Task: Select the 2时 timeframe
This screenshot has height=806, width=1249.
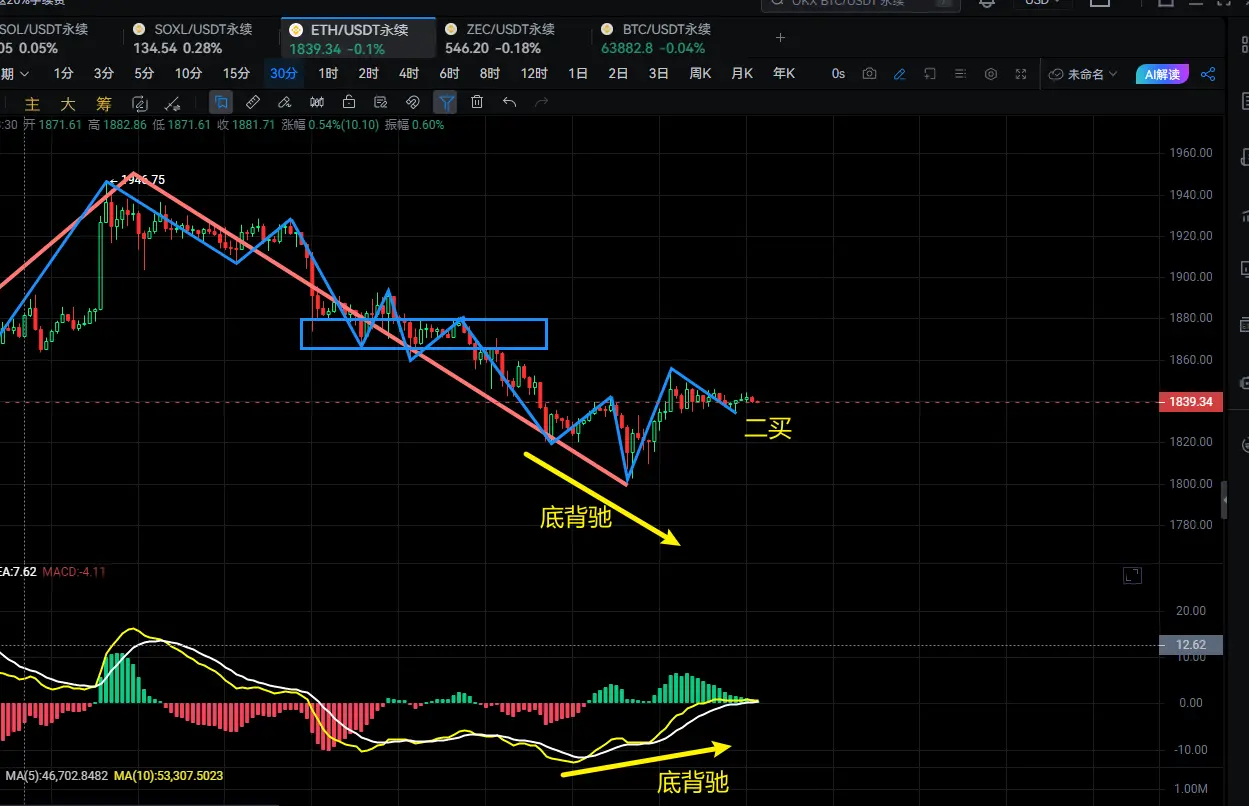Action: [x=368, y=74]
